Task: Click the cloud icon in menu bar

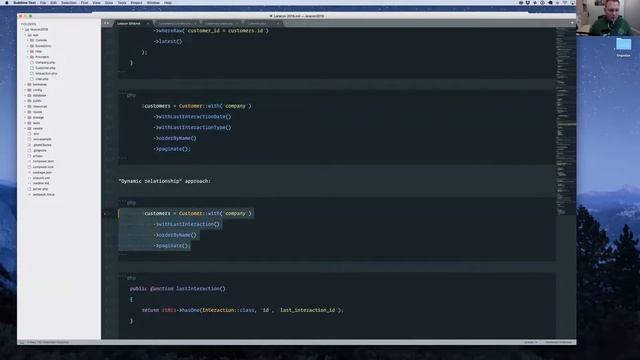Action: tap(550, 2)
